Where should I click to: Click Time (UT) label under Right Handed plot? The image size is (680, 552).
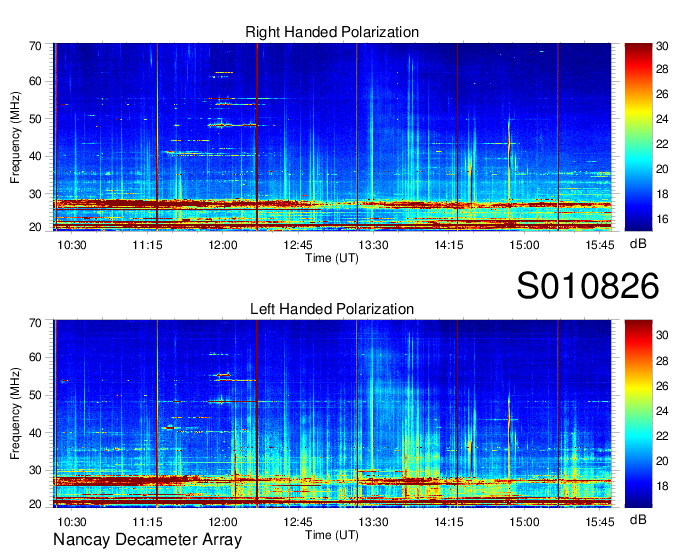click(332, 258)
